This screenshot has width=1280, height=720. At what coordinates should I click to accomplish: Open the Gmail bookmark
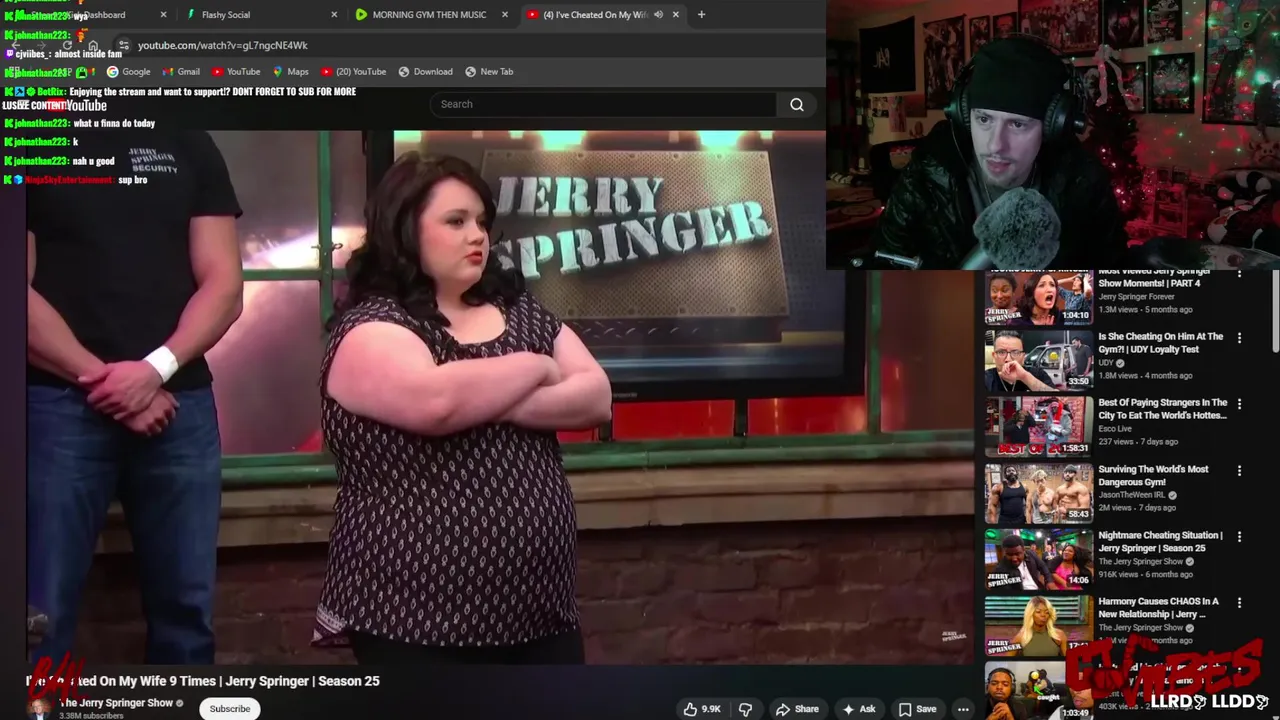181,72
